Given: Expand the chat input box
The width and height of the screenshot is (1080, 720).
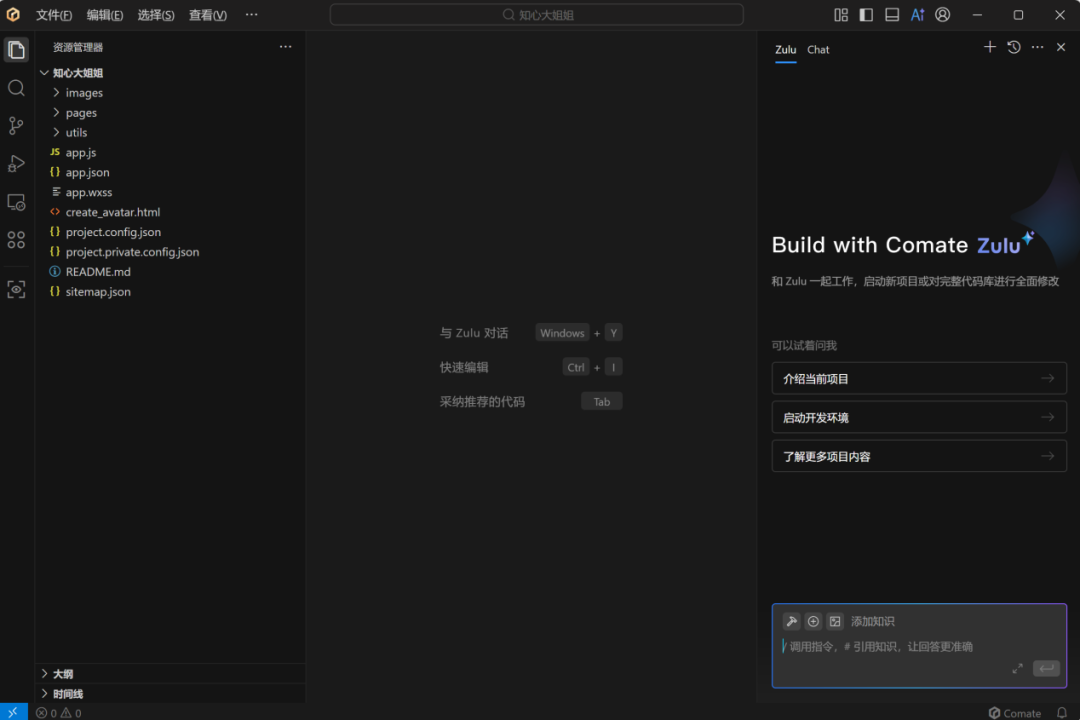Looking at the screenshot, I should [x=1017, y=668].
